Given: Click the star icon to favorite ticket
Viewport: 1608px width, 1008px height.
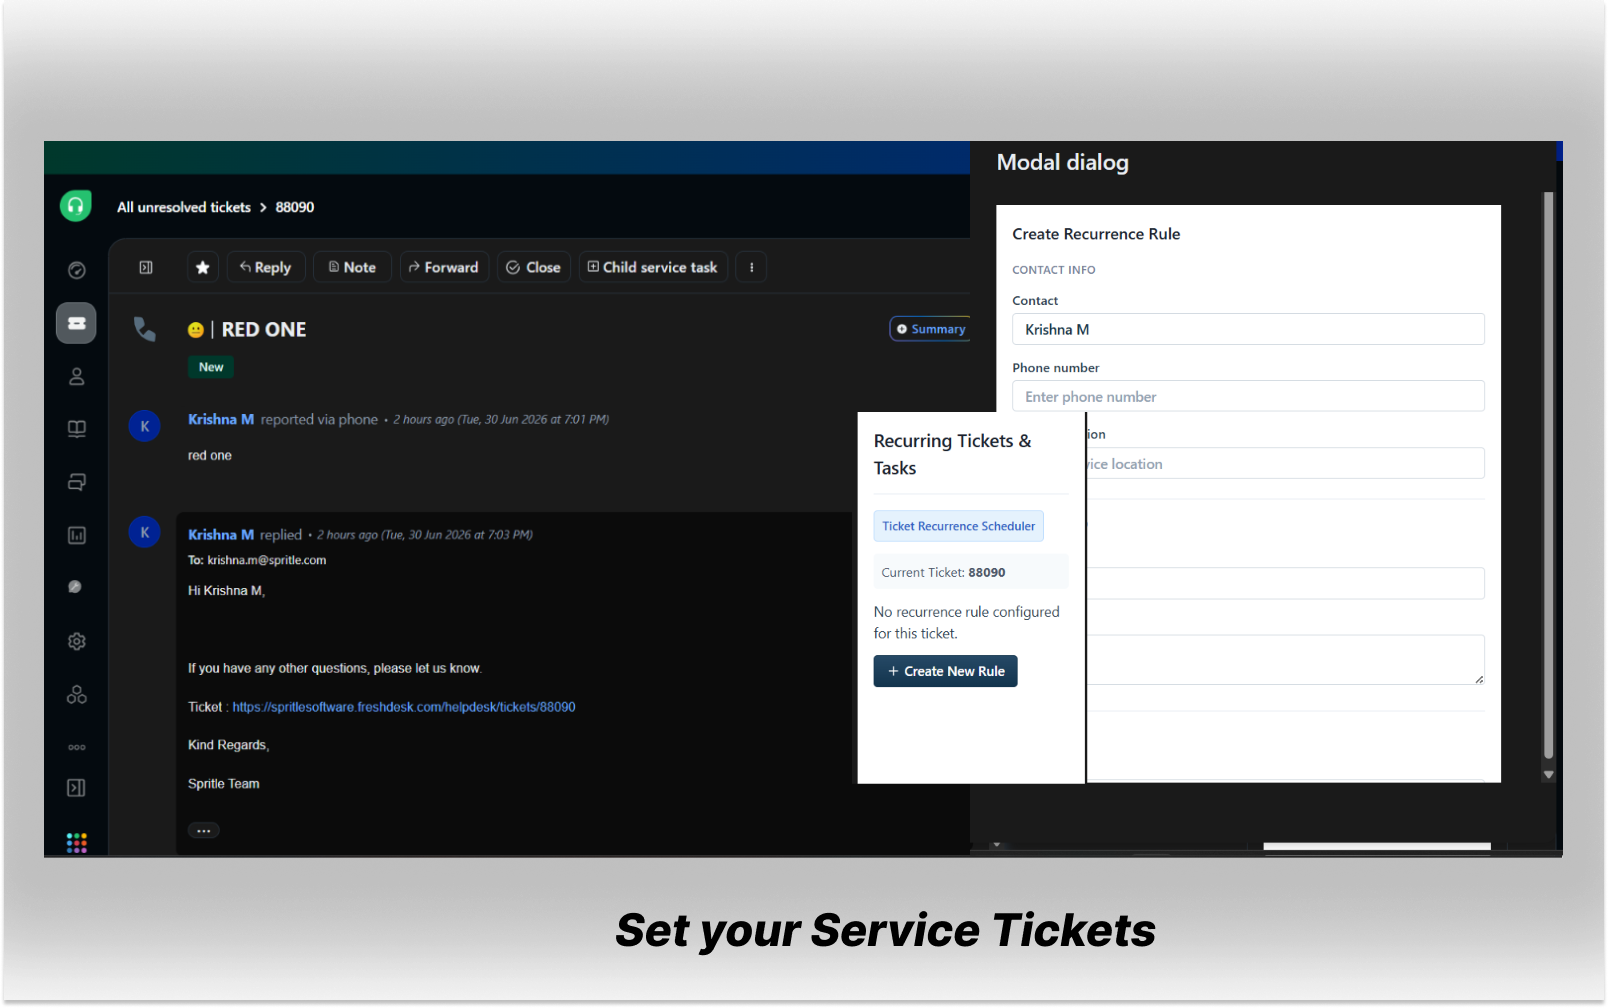Looking at the screenshot, I should (x=203, y=267).
